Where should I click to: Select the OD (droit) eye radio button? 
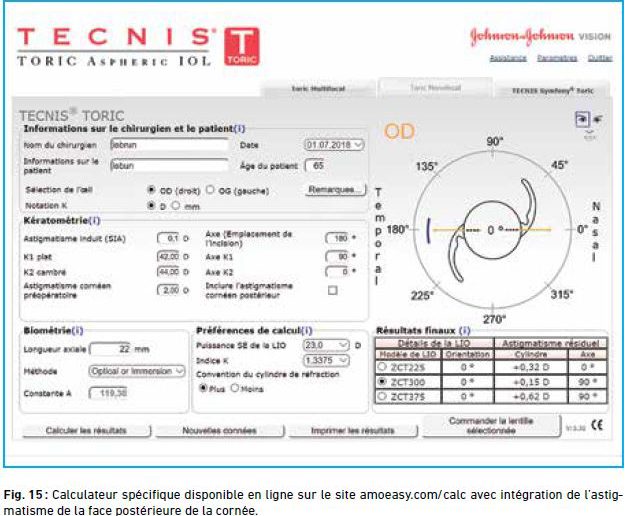(151, 190)
